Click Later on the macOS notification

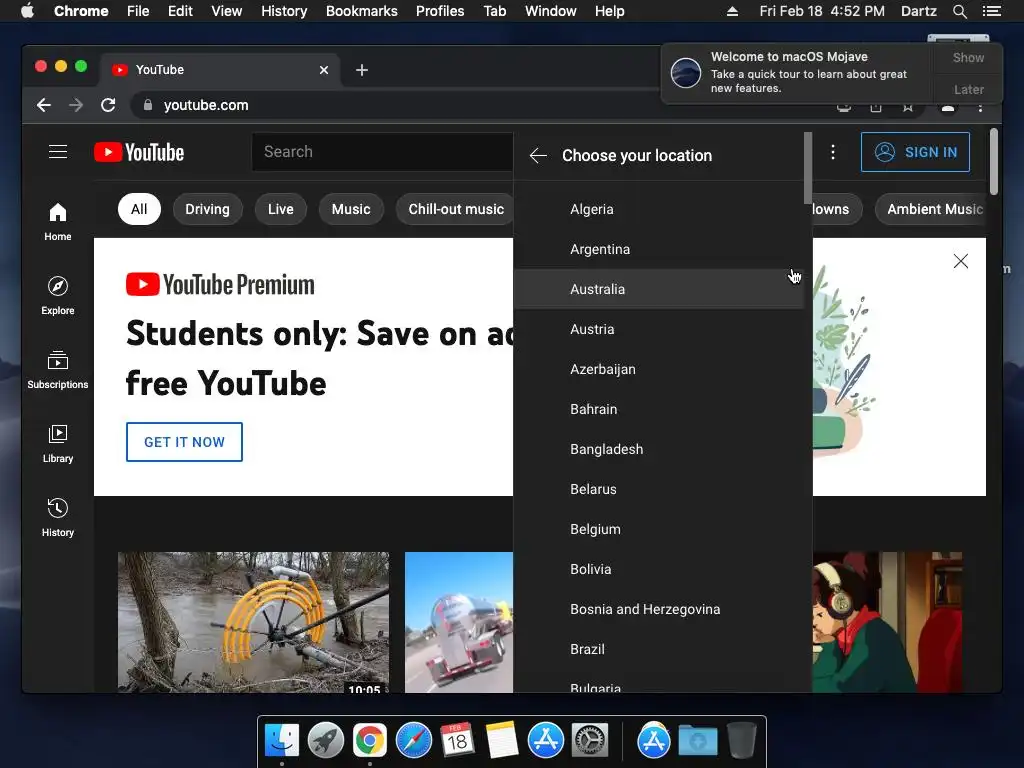[x=968, y=89]
